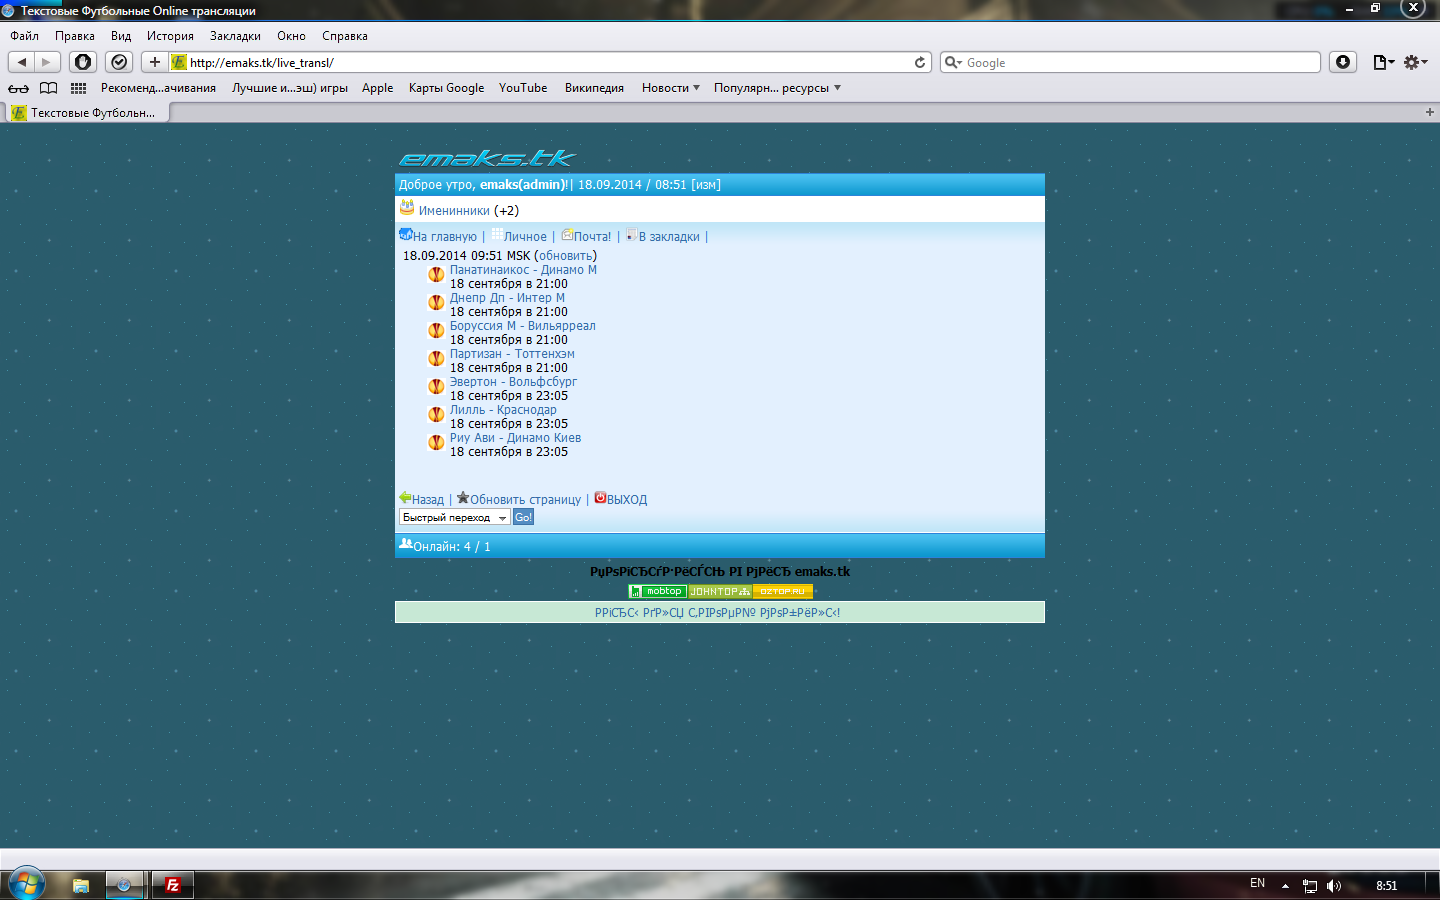Click the site favicon in the address bar
The width and height of the screenshot is (1440, 900).
coord(179,62)
